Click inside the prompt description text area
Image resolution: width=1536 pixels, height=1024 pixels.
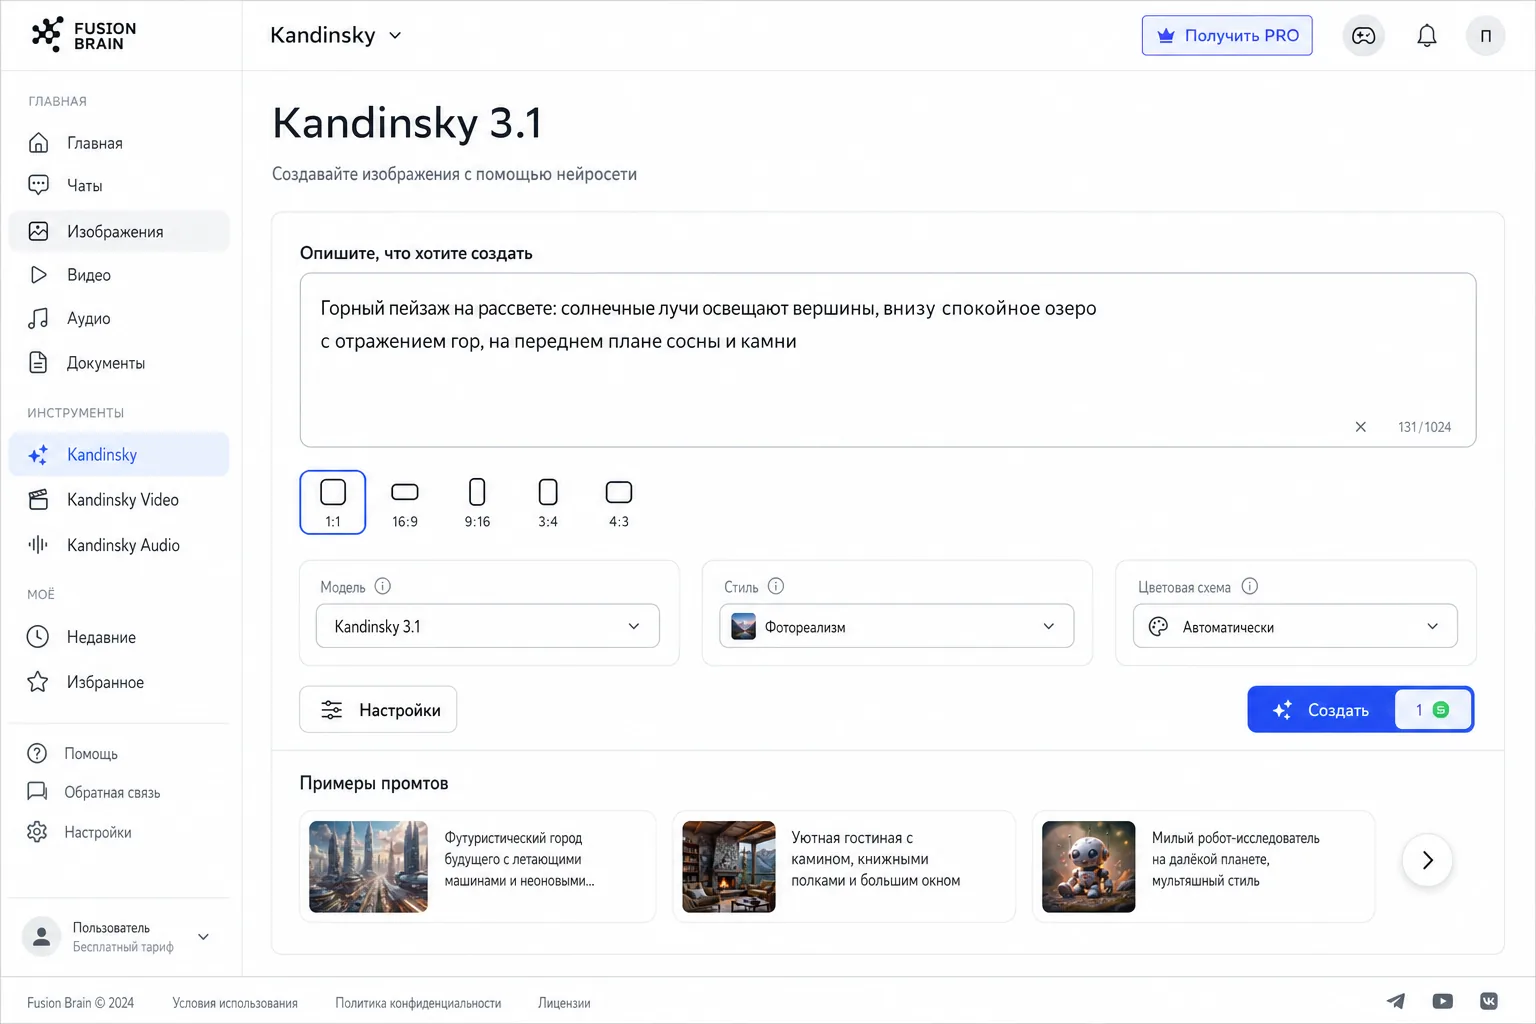pyautogui.click(x=888, y=360)
